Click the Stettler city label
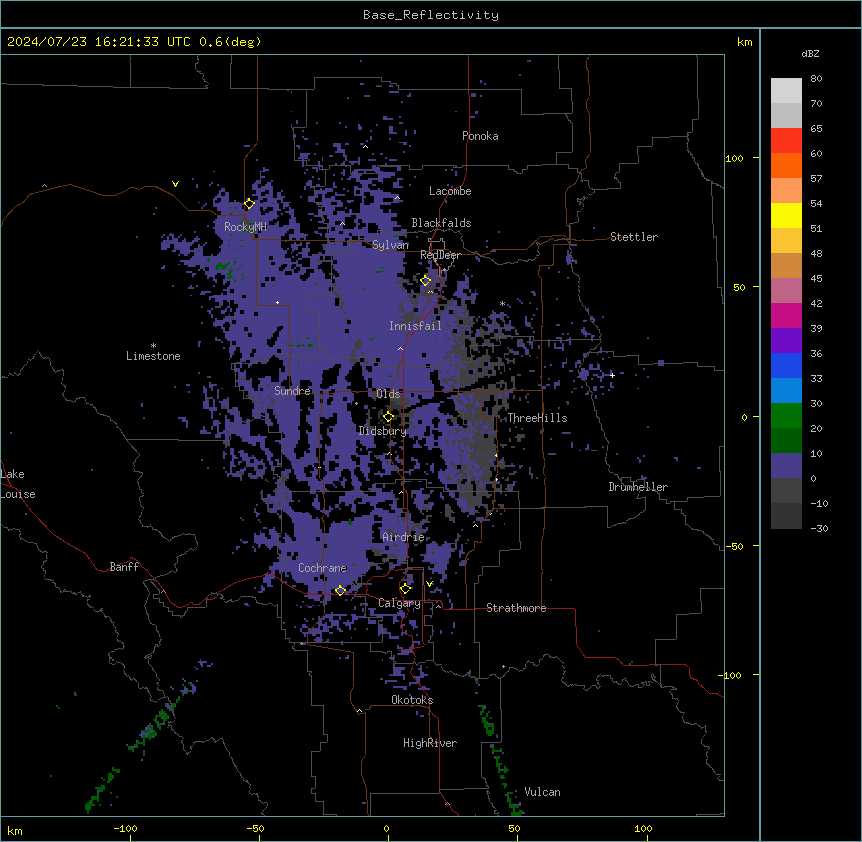 (x=634, y=237)
